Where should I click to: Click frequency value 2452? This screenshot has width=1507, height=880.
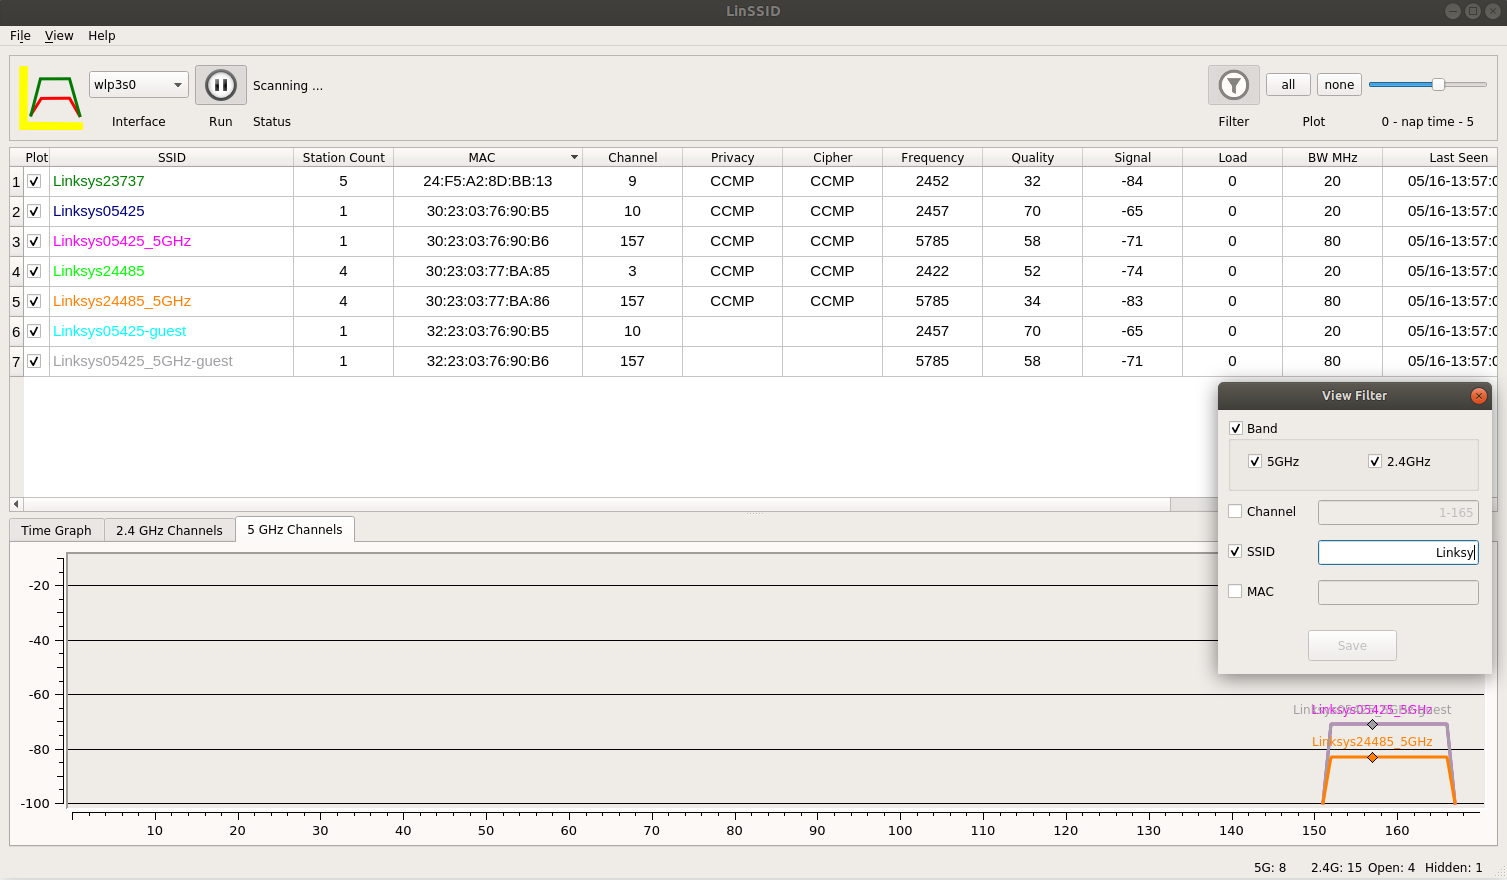coord(932,181)
